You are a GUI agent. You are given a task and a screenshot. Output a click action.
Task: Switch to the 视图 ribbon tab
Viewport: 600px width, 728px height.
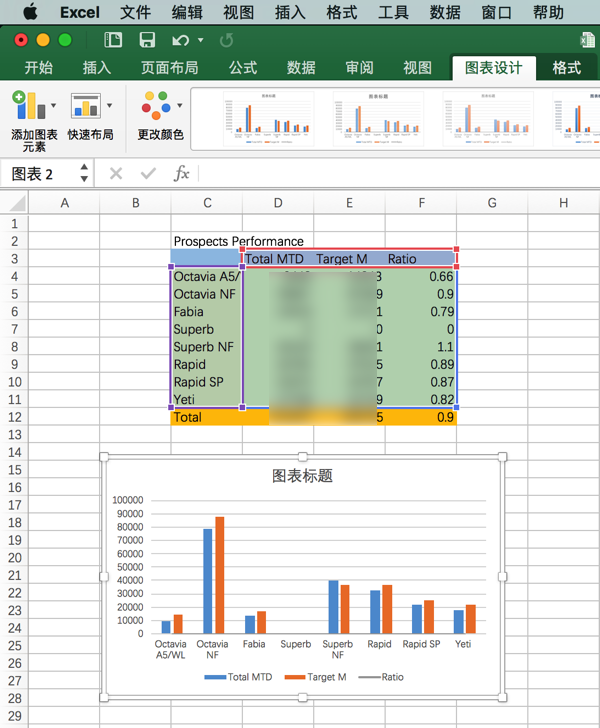pos(417,68)
